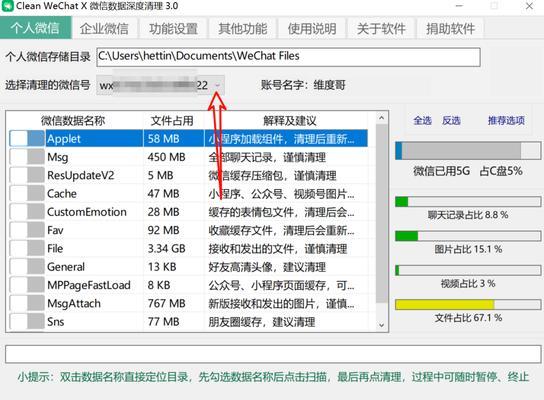
Task: Check the MsgAttach row checkbox
Action: pos(18,304)
